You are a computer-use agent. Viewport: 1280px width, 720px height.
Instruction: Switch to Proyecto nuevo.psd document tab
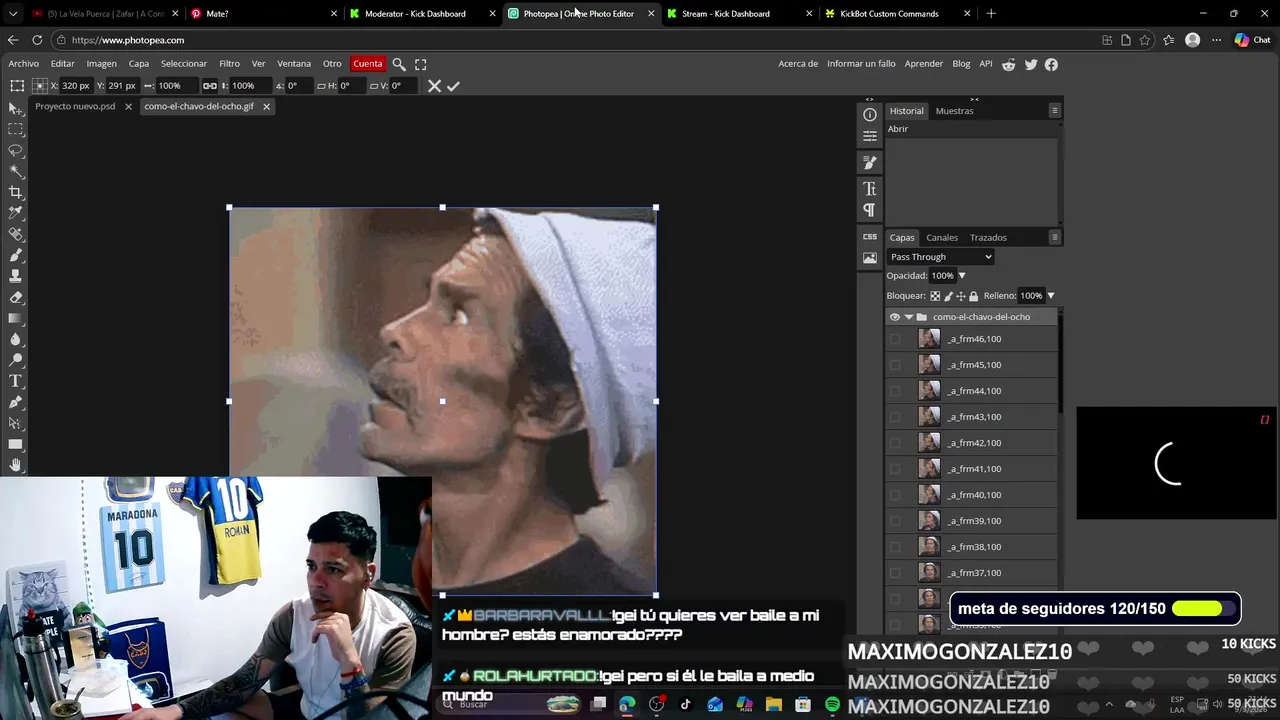click(75, 106)
